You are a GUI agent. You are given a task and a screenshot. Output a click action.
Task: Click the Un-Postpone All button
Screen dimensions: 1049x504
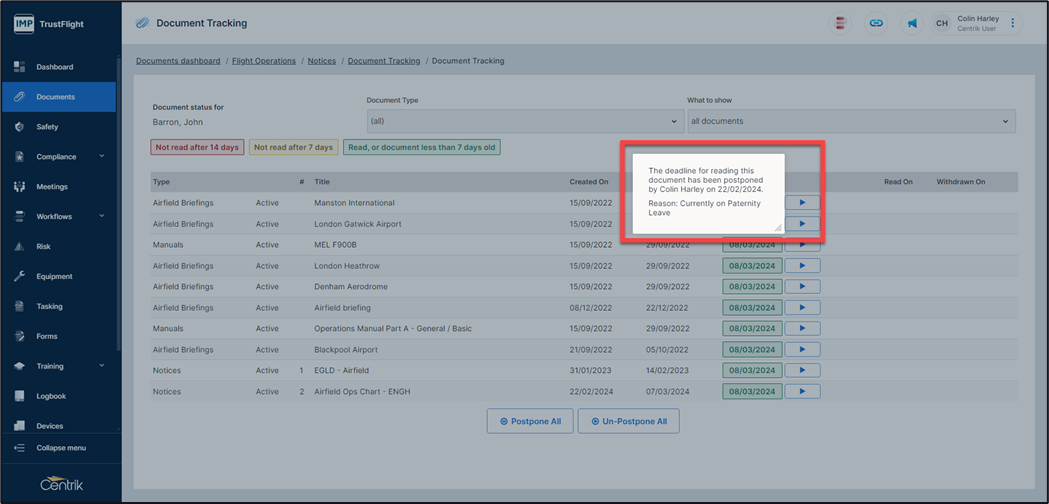click(628, 421)
